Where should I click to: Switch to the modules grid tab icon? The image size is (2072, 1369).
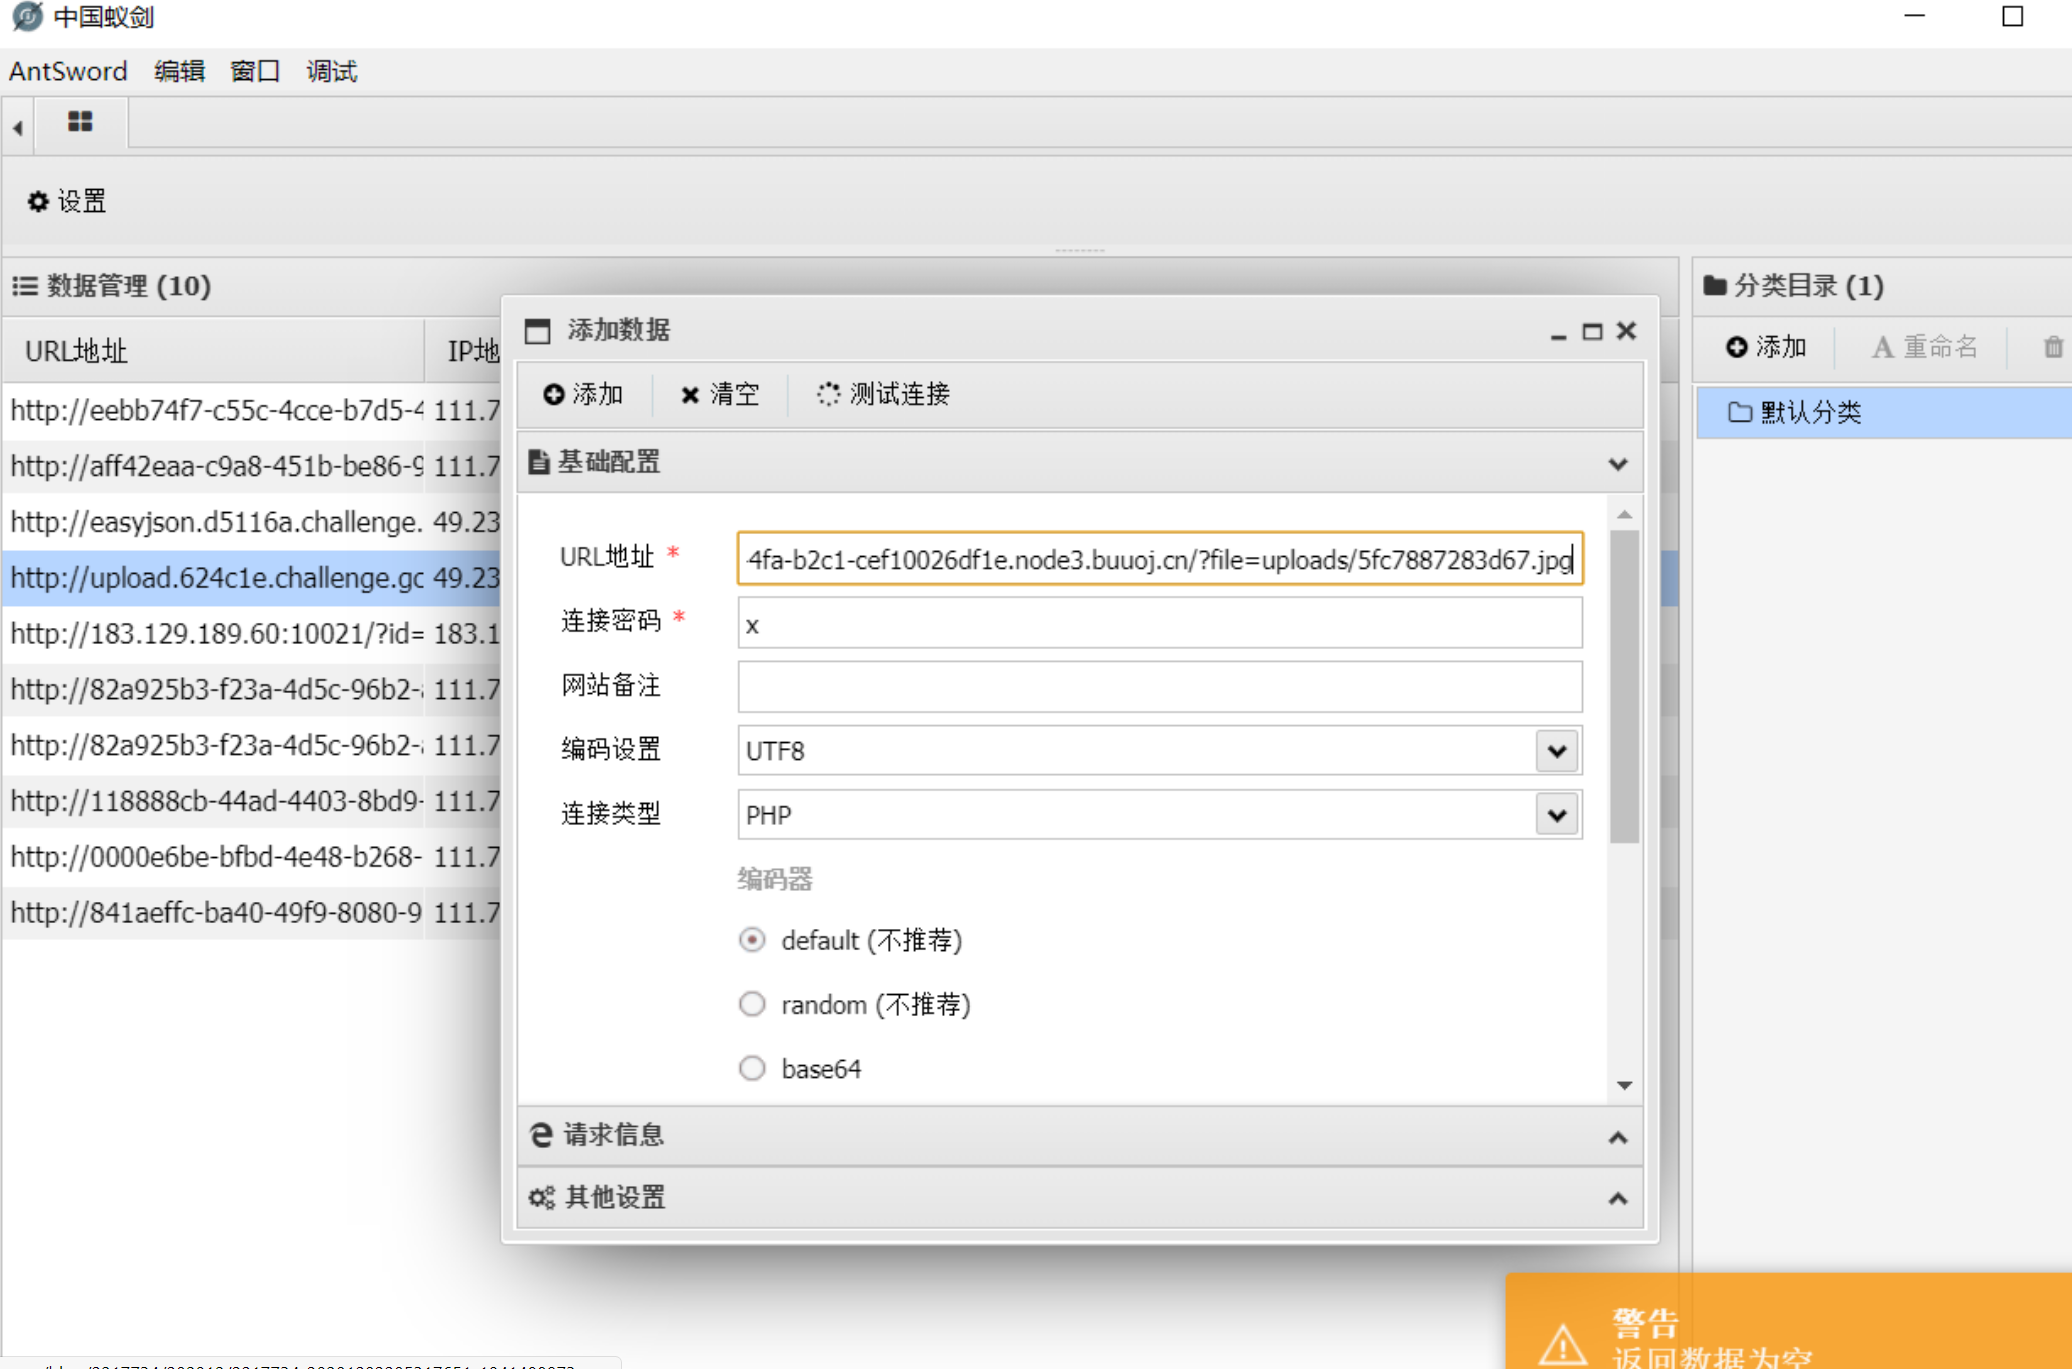coord(79,123)
